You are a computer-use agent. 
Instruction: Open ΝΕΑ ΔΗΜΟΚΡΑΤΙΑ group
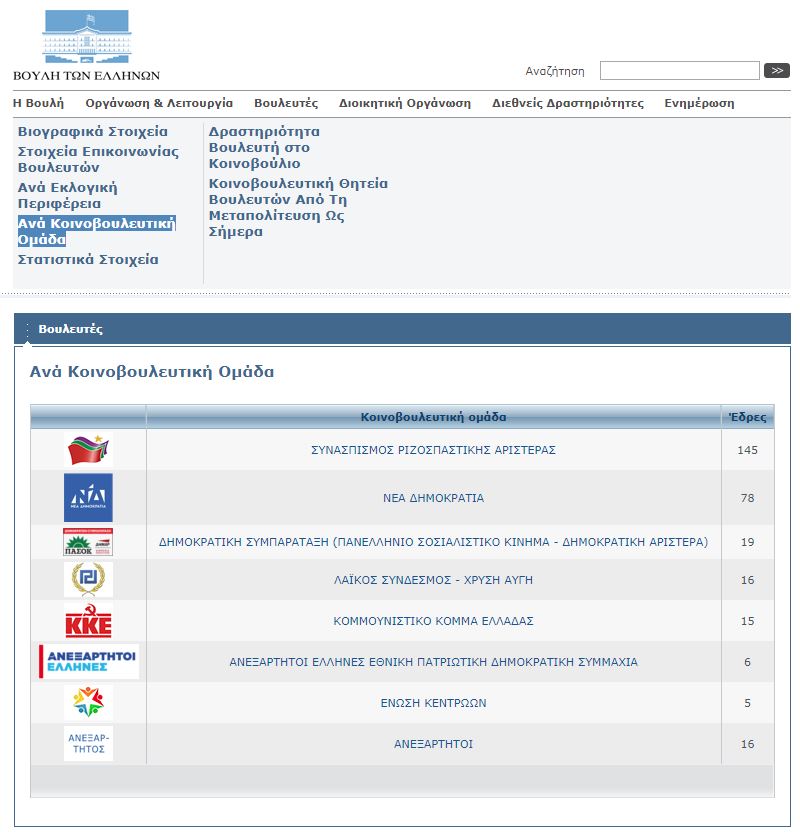click(x=433, y=498)
